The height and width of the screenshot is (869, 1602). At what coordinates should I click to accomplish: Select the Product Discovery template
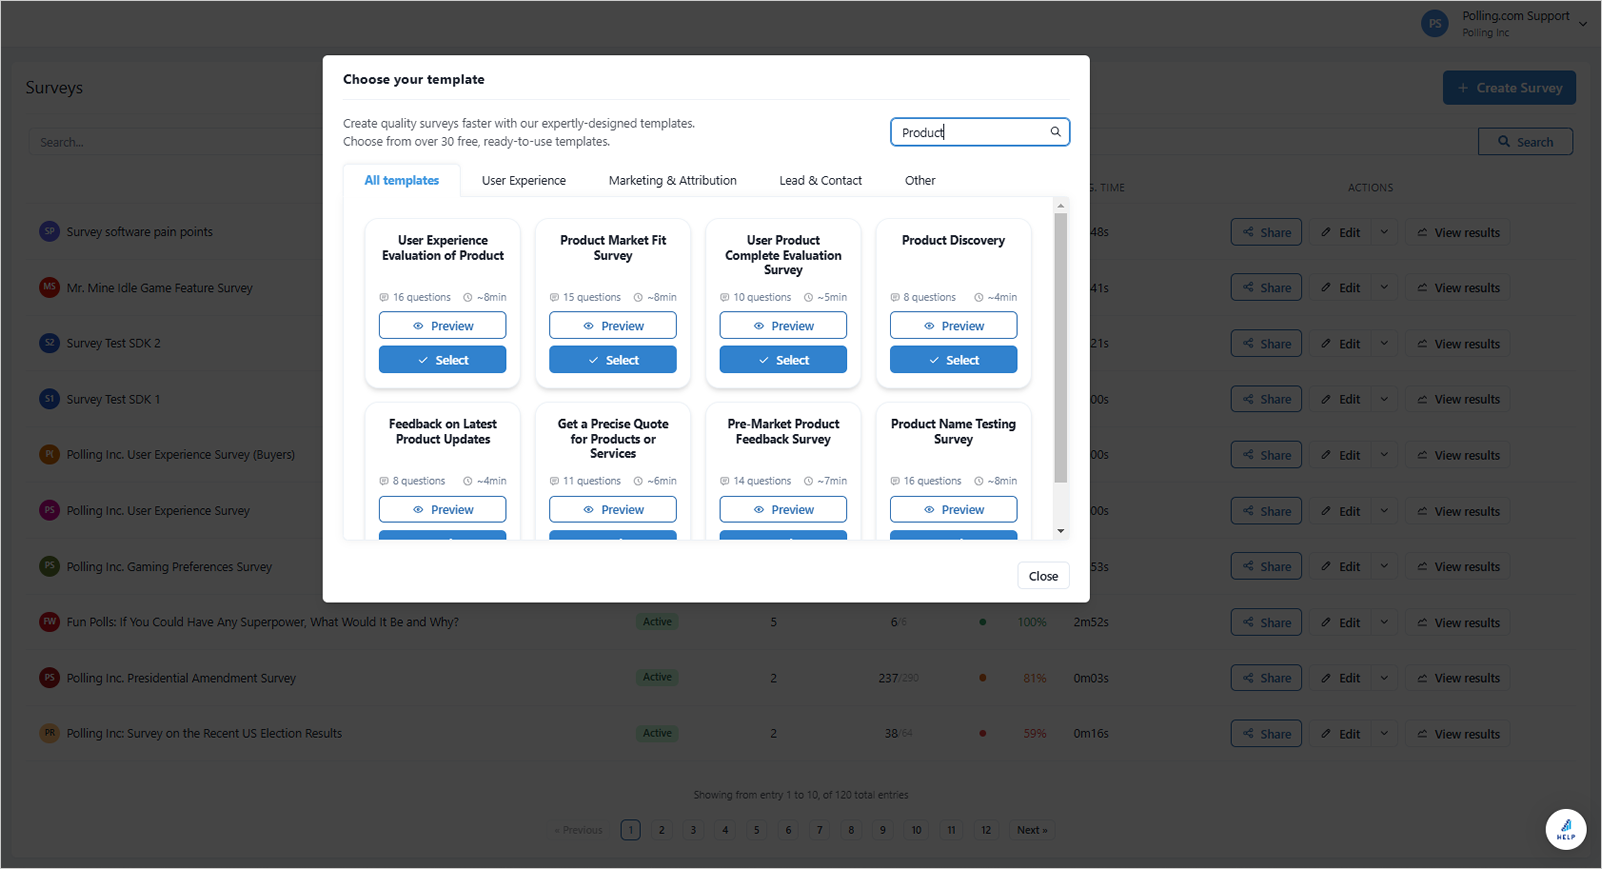click(954, 360)
